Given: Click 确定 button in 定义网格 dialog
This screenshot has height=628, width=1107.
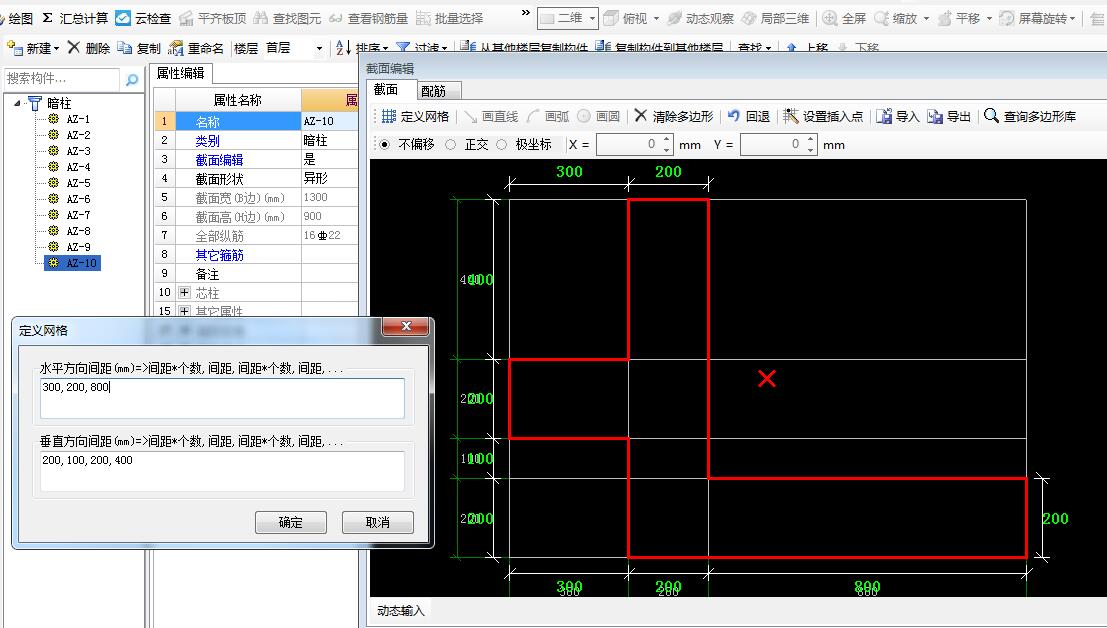Looking at the screenshot, I should tap(291, 522).
